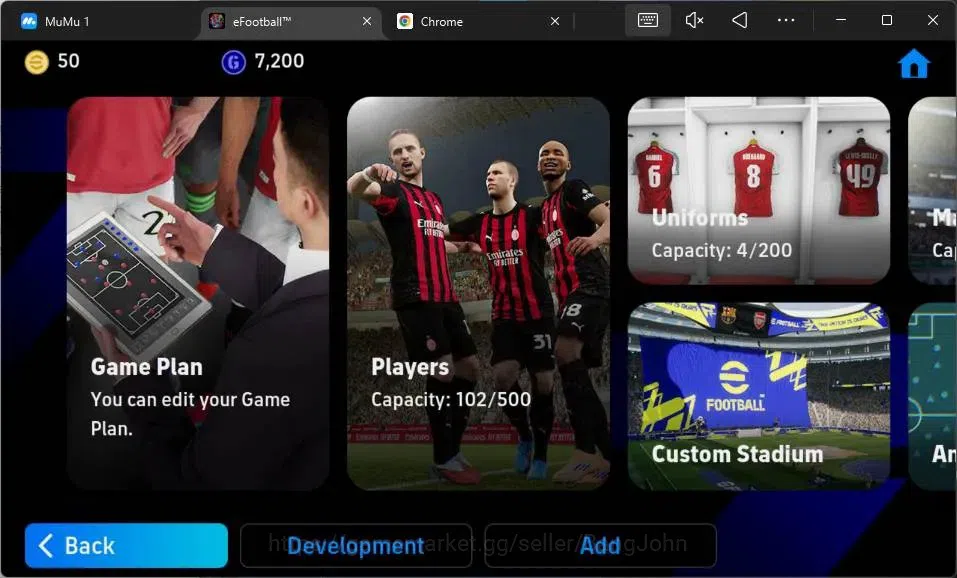The width and height of the screenshot is (957, 578).
Task: Click the MuMu logo icon
Action: (x=28, y=21)
